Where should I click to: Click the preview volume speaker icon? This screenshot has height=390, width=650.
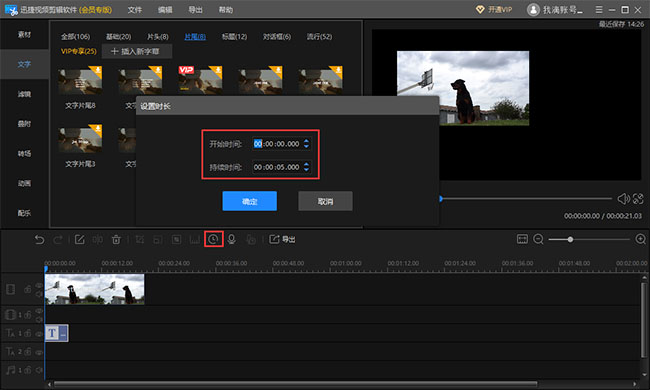click(623, 199)
